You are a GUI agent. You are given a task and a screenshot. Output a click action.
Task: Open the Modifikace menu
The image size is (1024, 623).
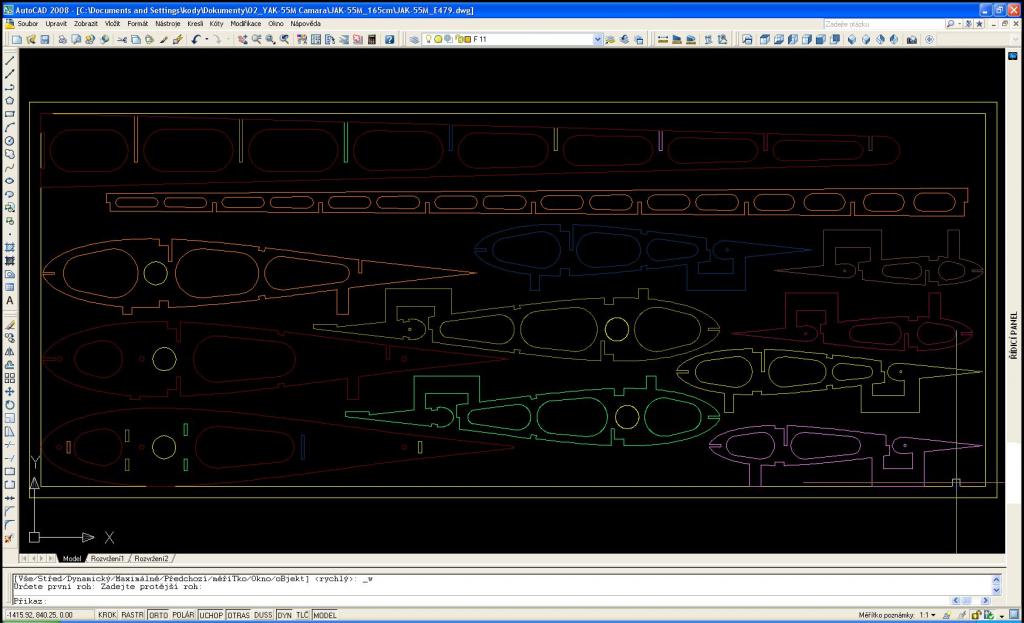(246, 22)
